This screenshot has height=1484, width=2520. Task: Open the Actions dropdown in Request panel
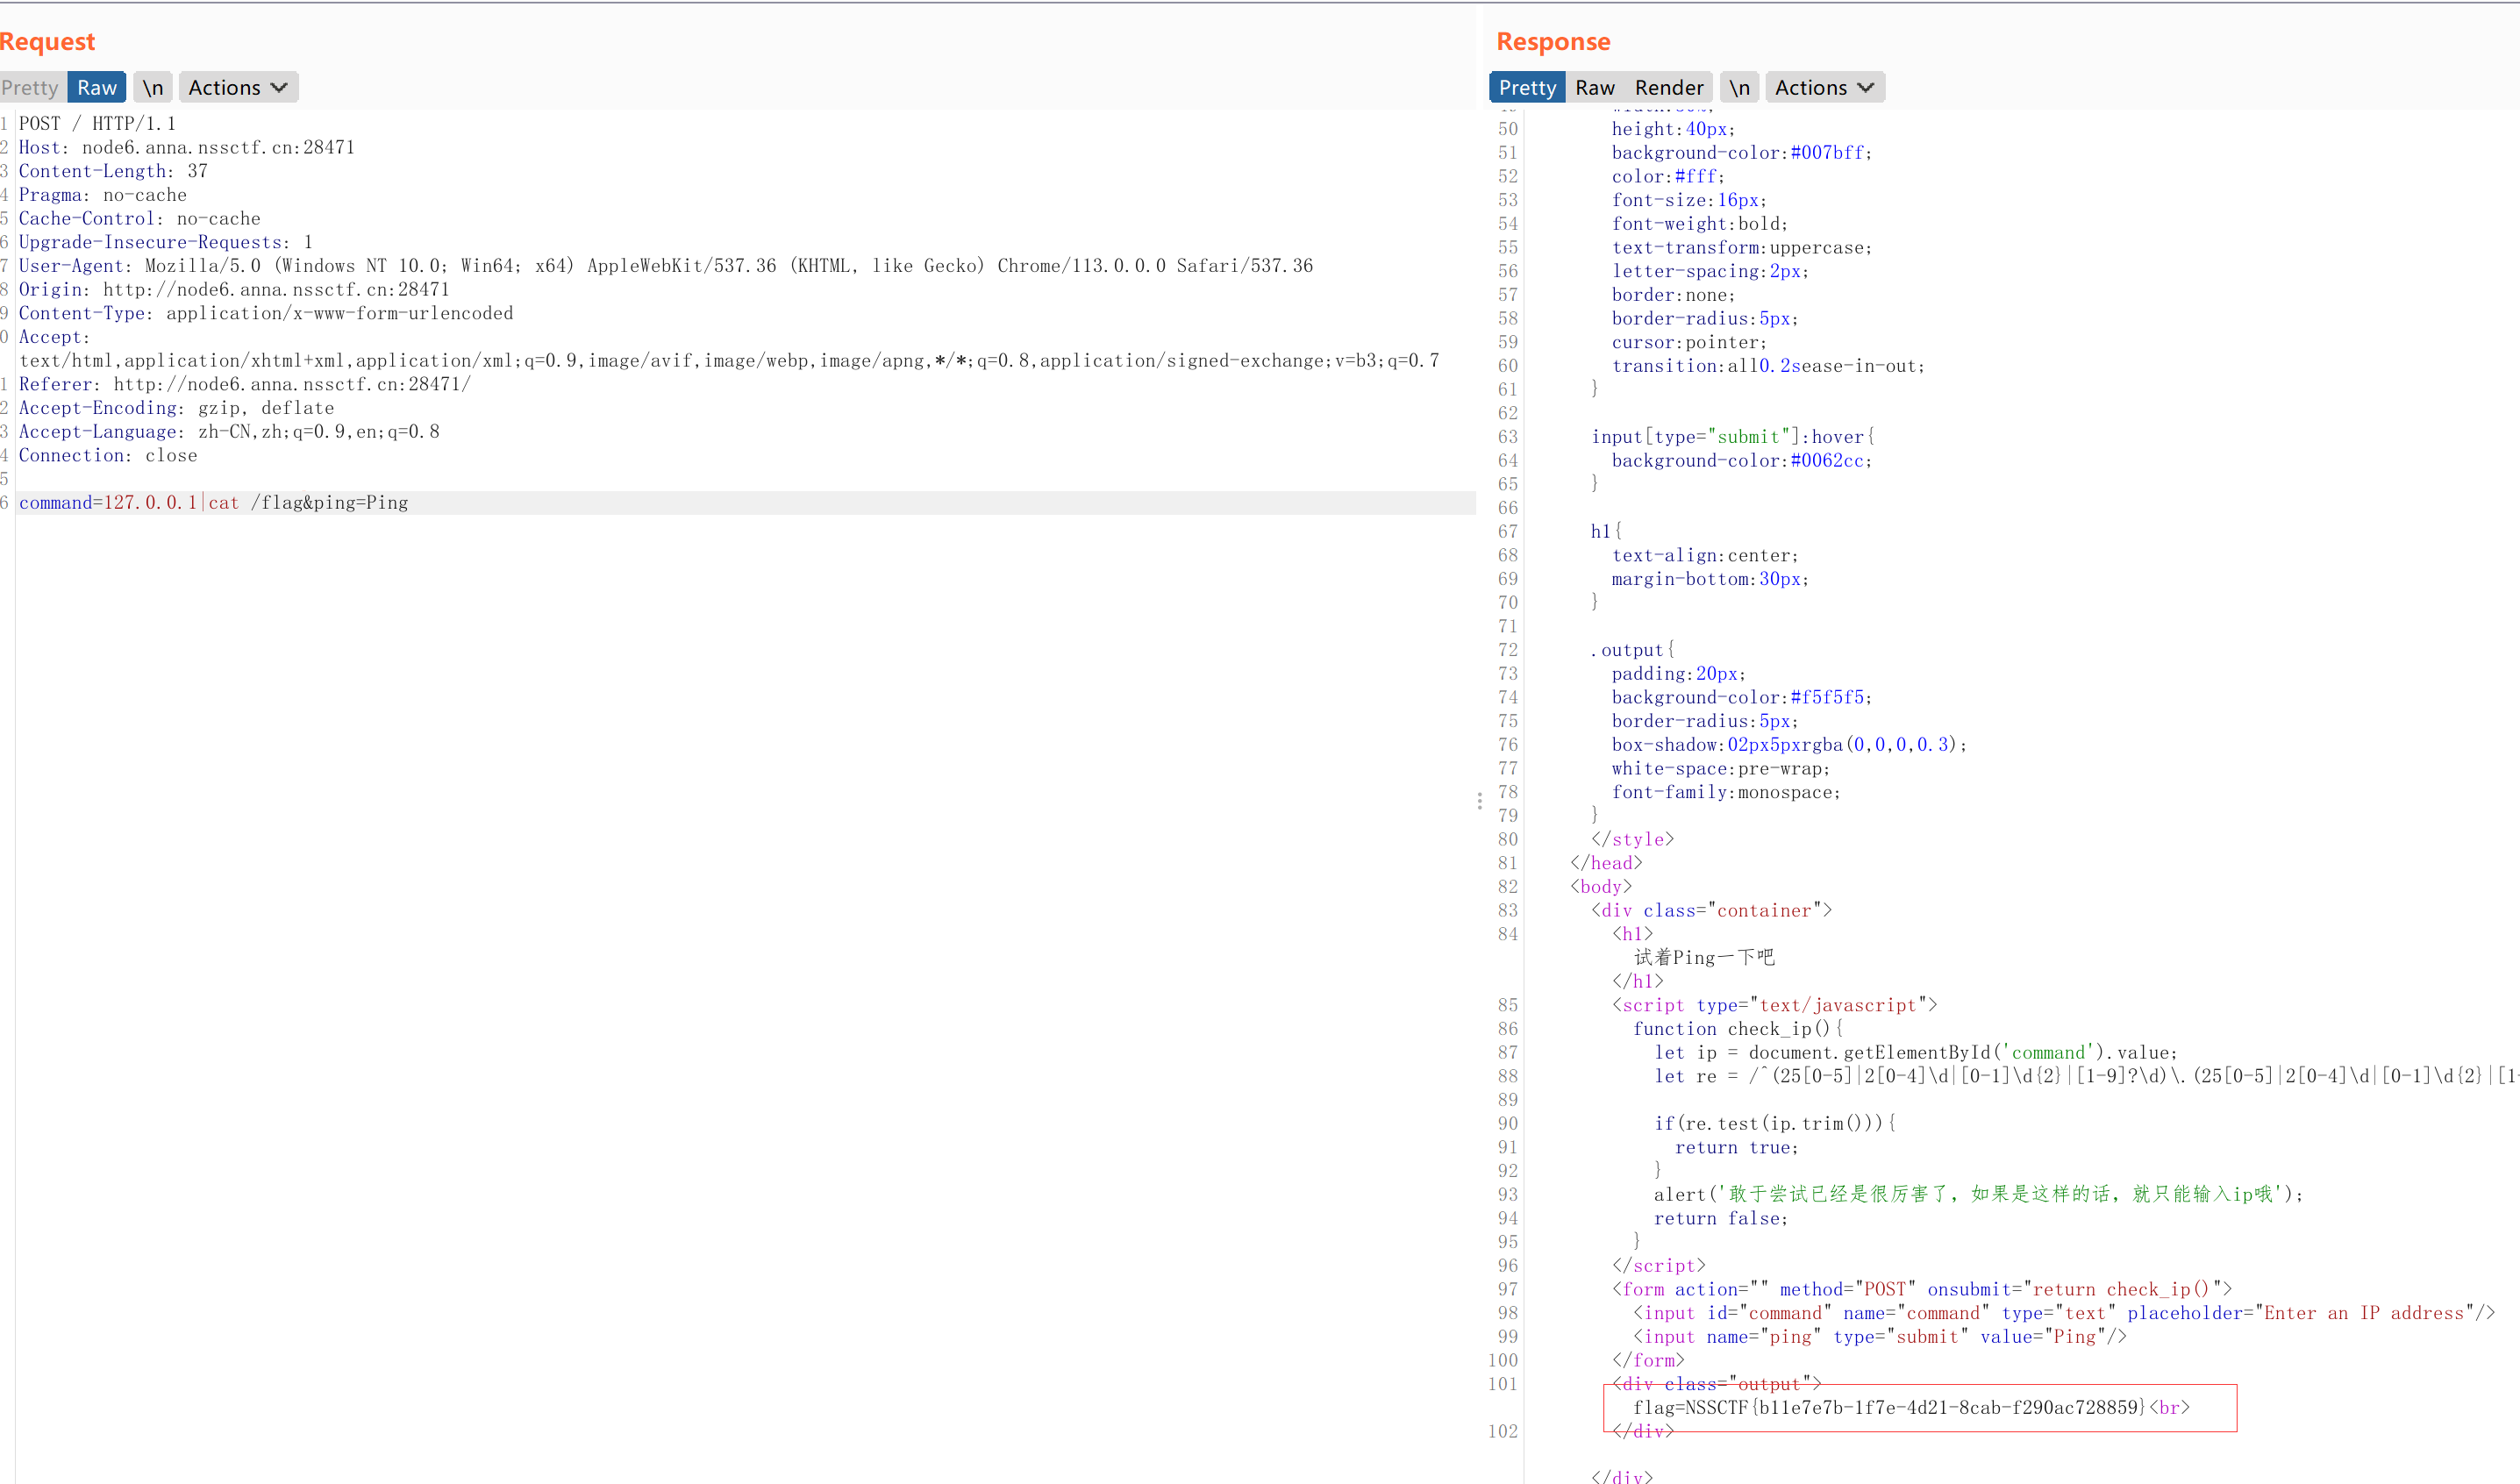[238, 88]
